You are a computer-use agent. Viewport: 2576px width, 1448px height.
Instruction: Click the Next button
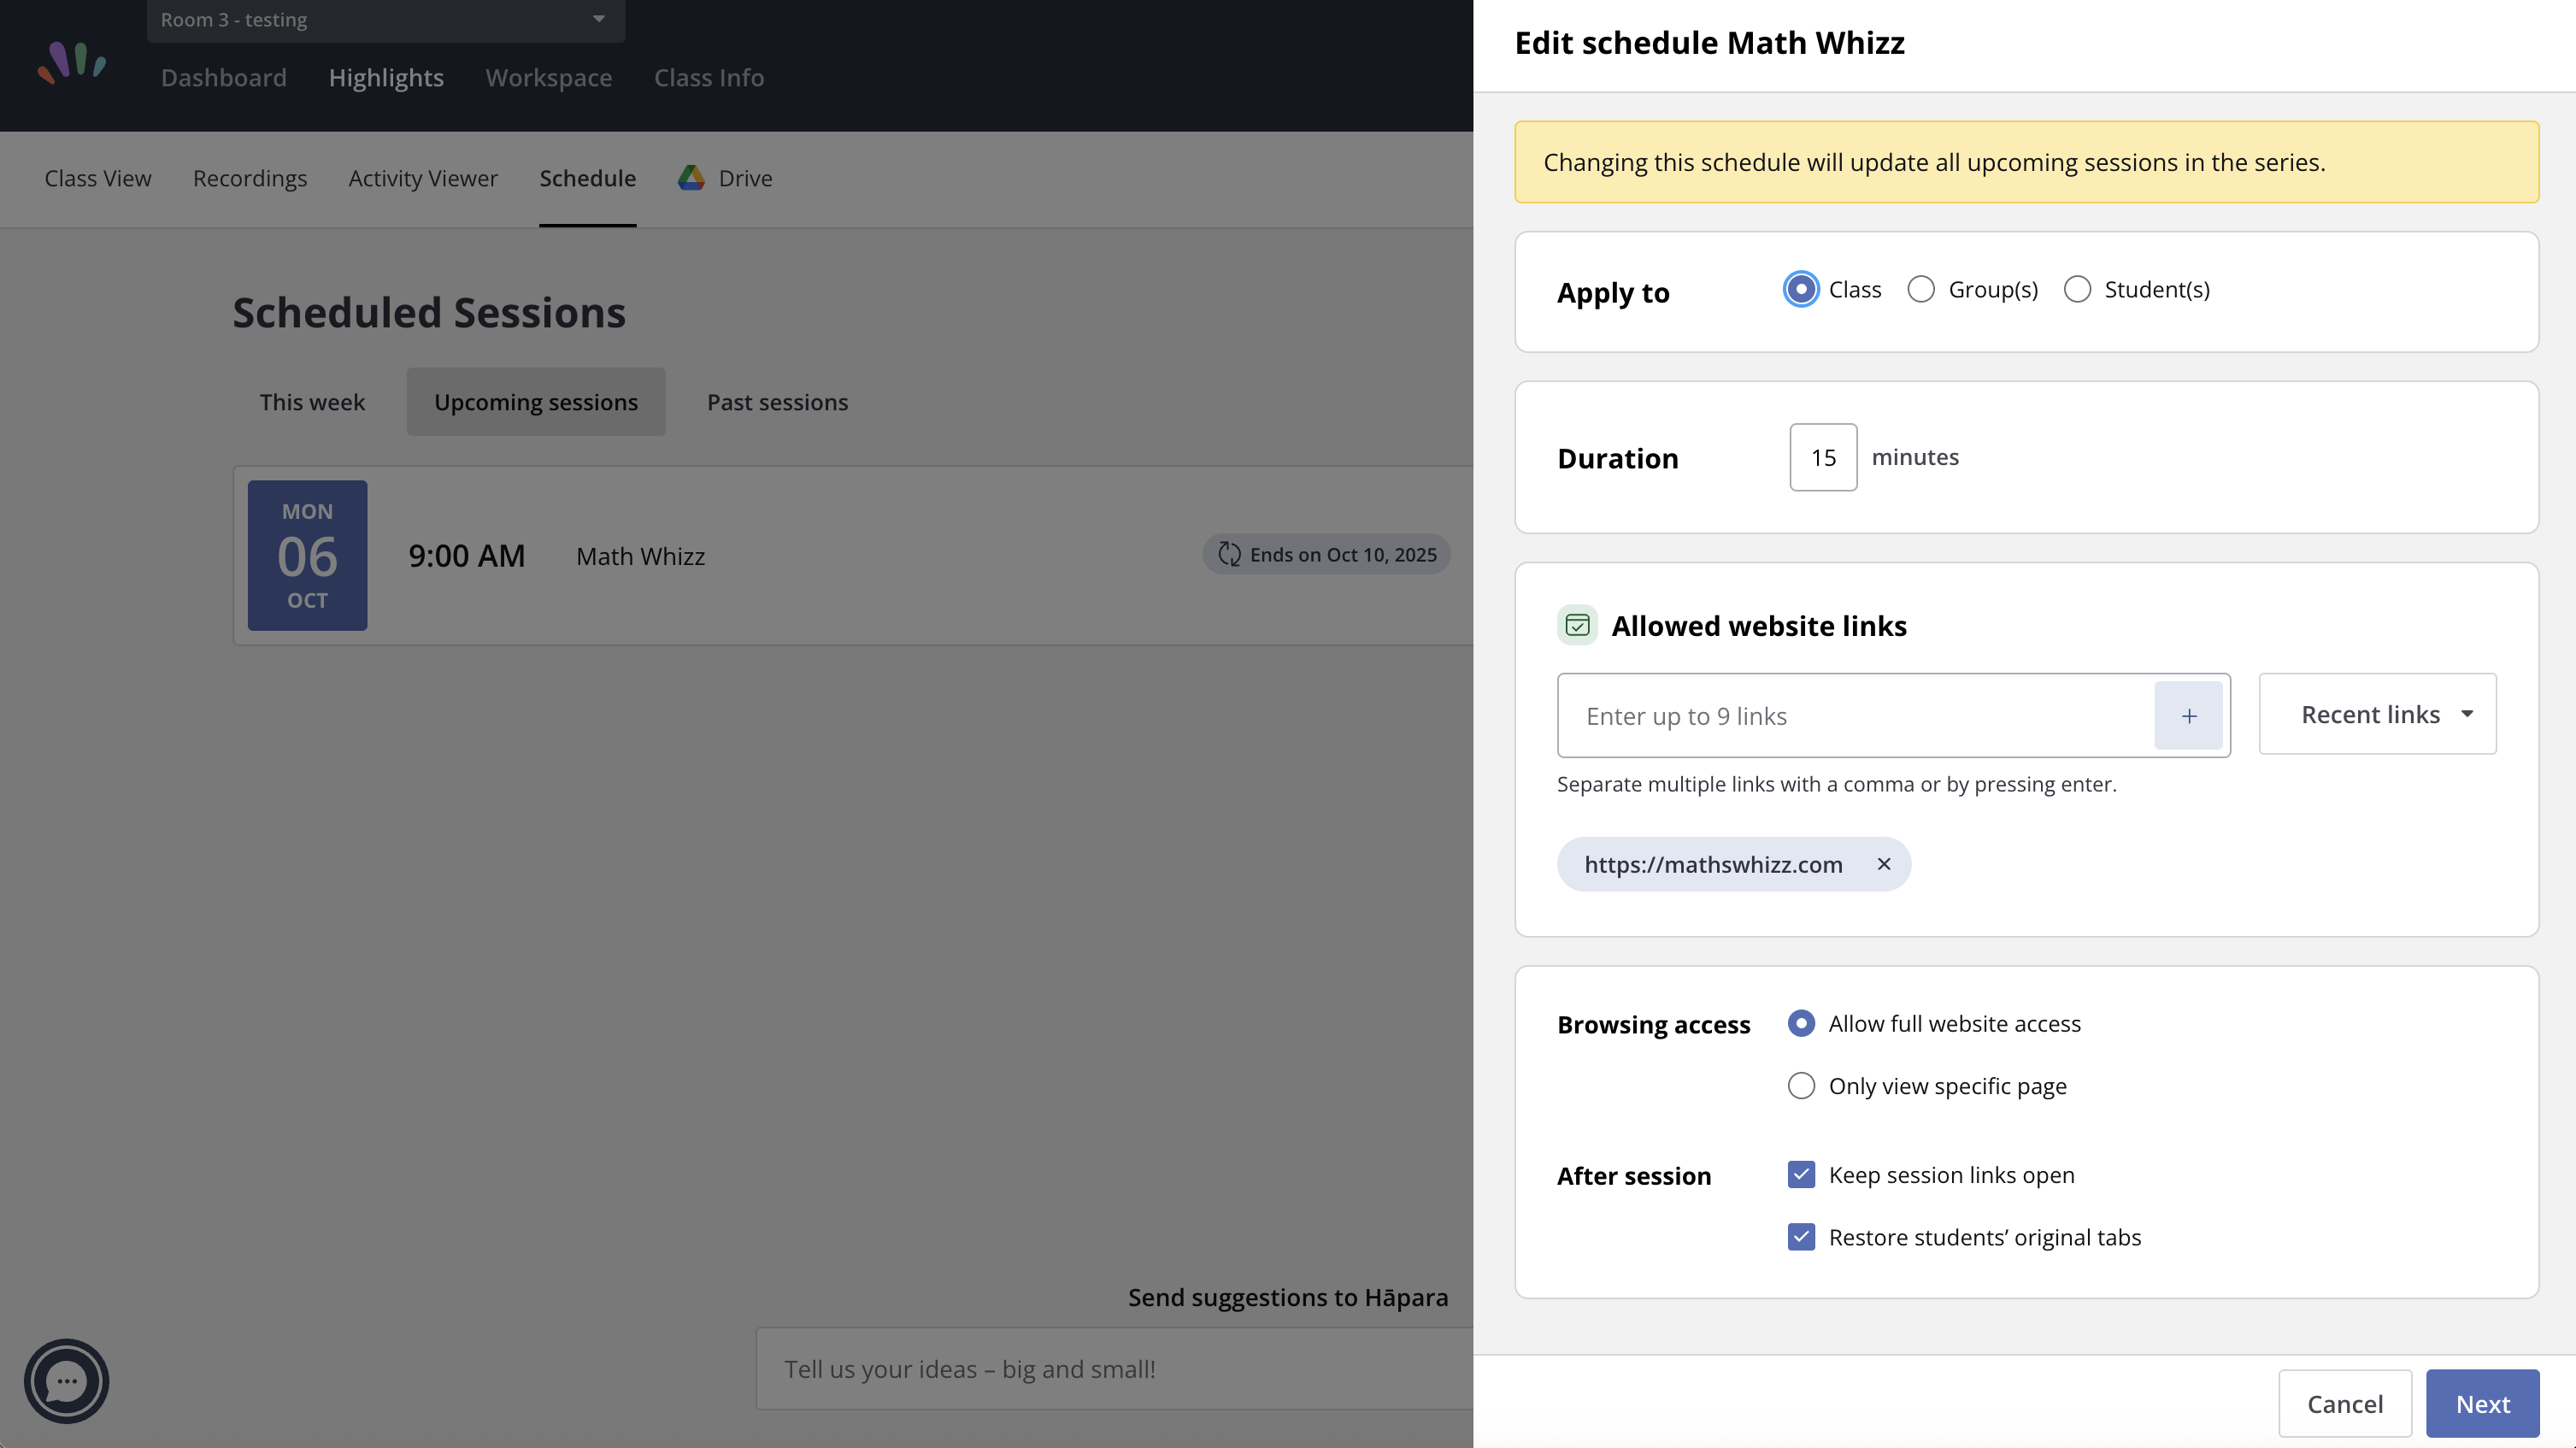(2483, 1404)
